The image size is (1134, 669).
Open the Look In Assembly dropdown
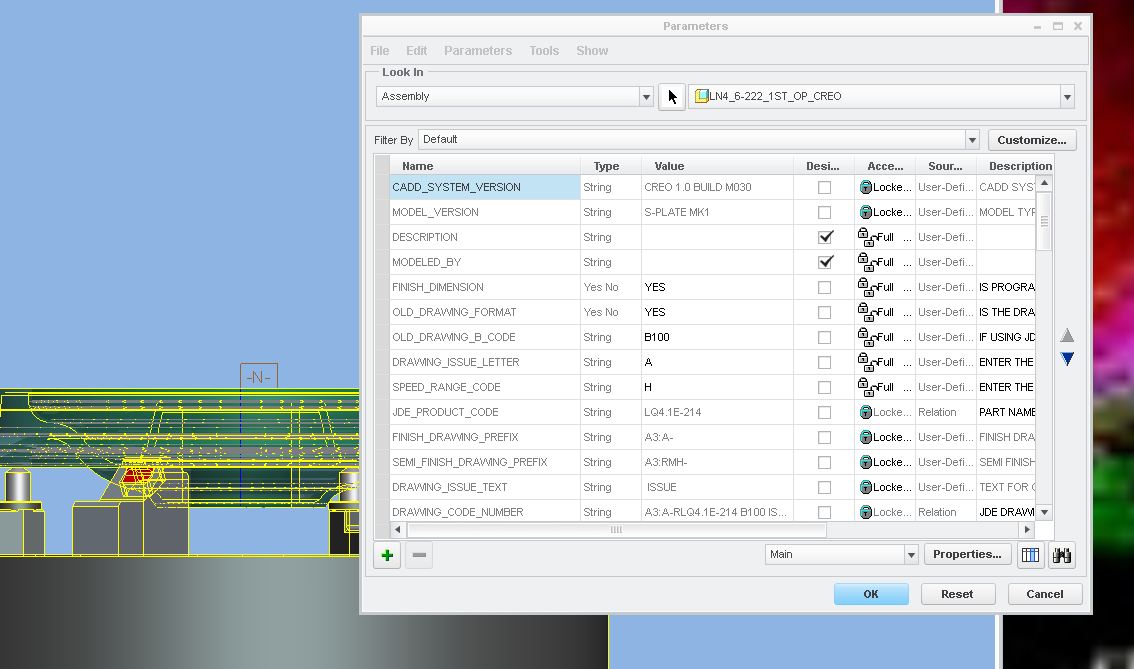coord(646,96)
